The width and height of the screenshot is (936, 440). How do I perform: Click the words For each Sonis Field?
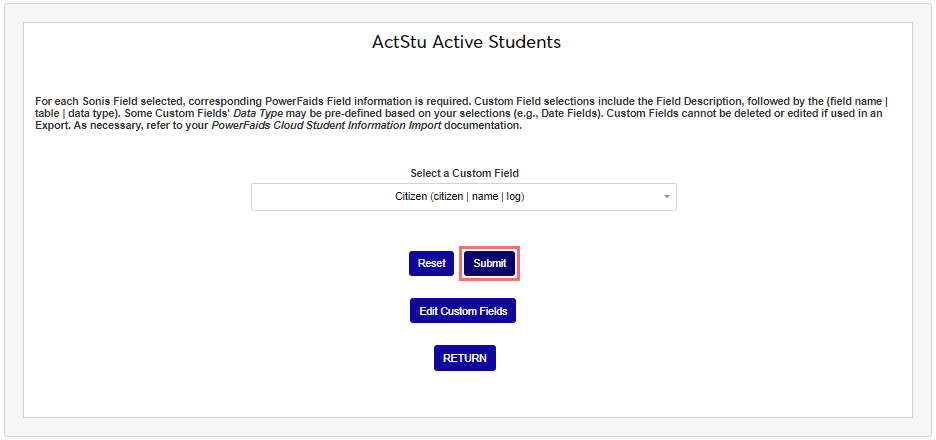coord(82,101)
